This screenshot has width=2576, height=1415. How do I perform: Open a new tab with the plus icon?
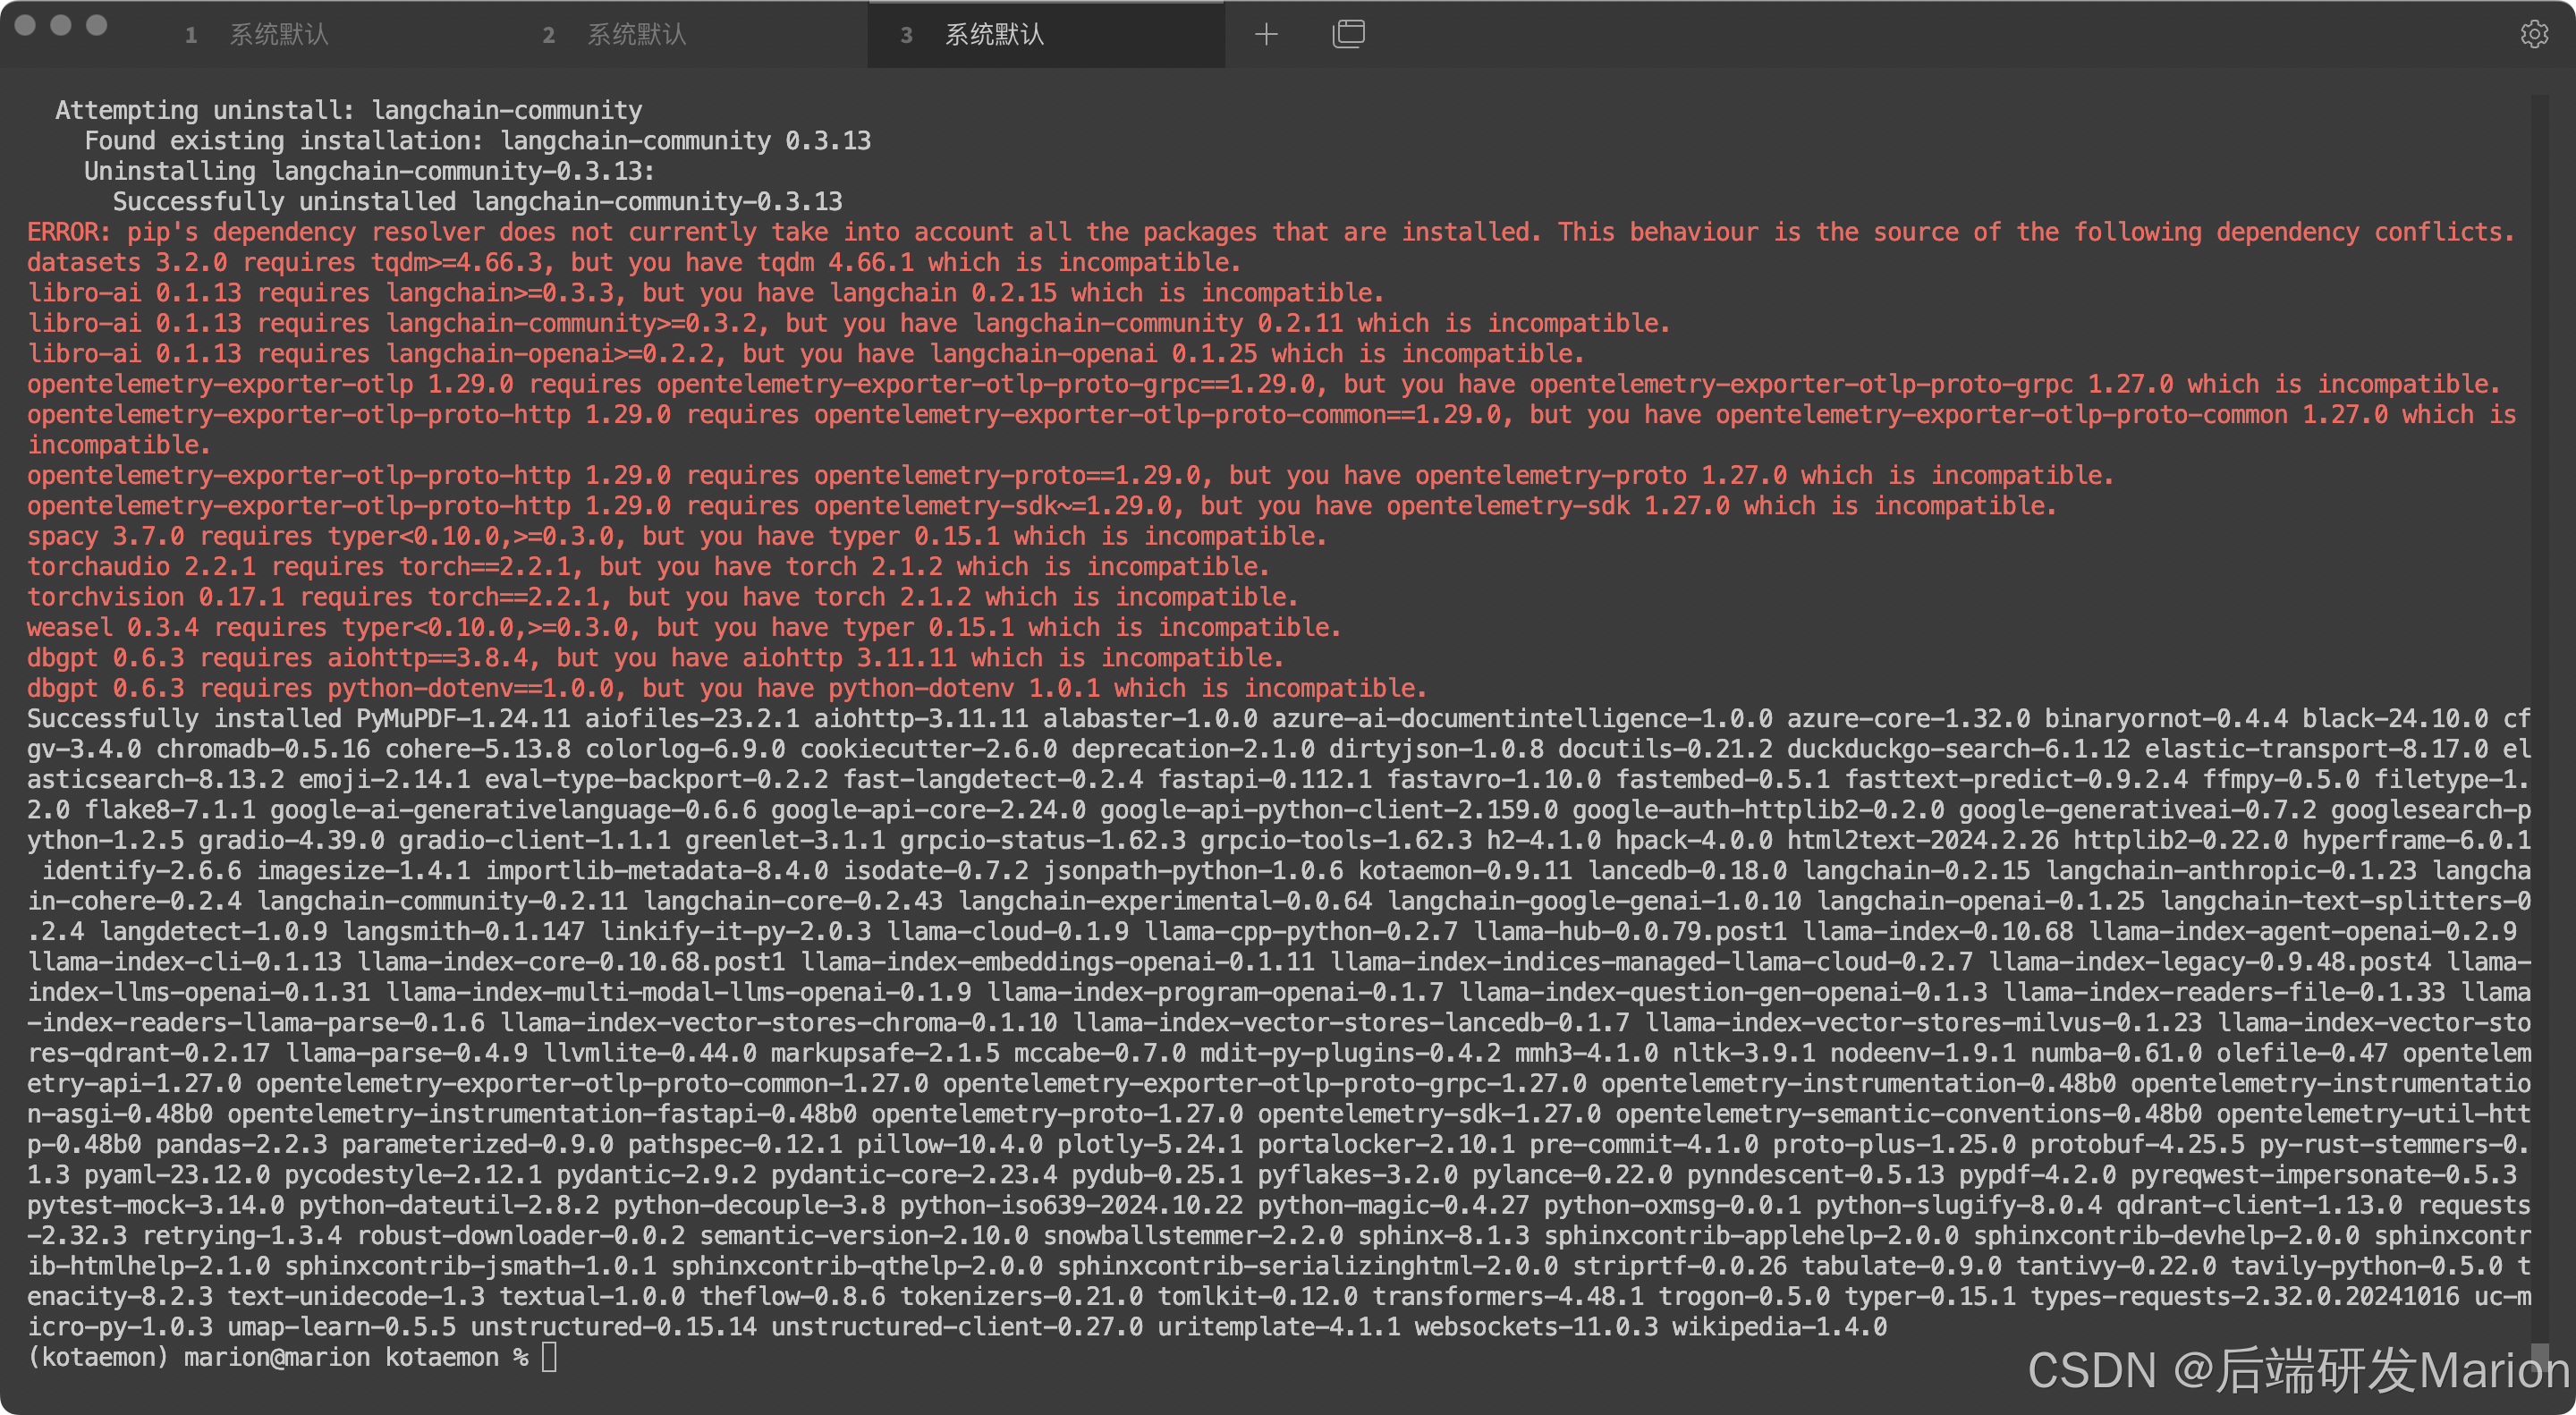(1266, 35)
